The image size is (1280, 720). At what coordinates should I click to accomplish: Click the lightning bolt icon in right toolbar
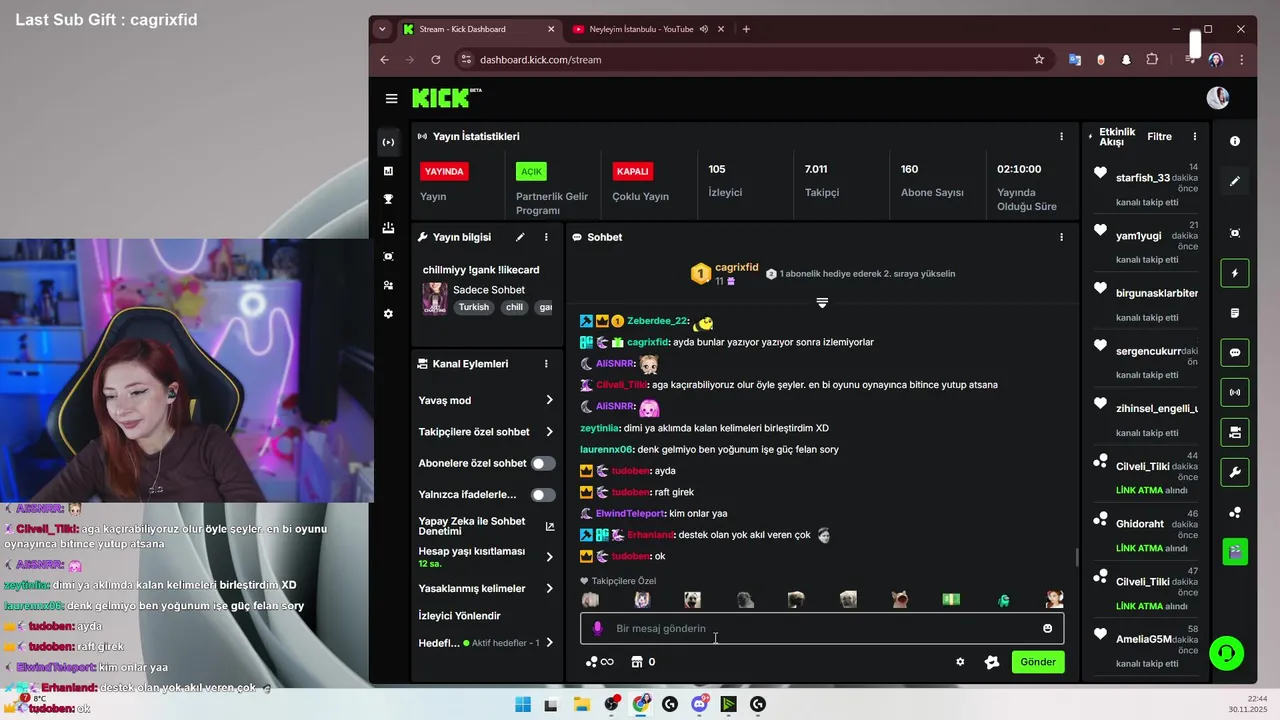1235,273
